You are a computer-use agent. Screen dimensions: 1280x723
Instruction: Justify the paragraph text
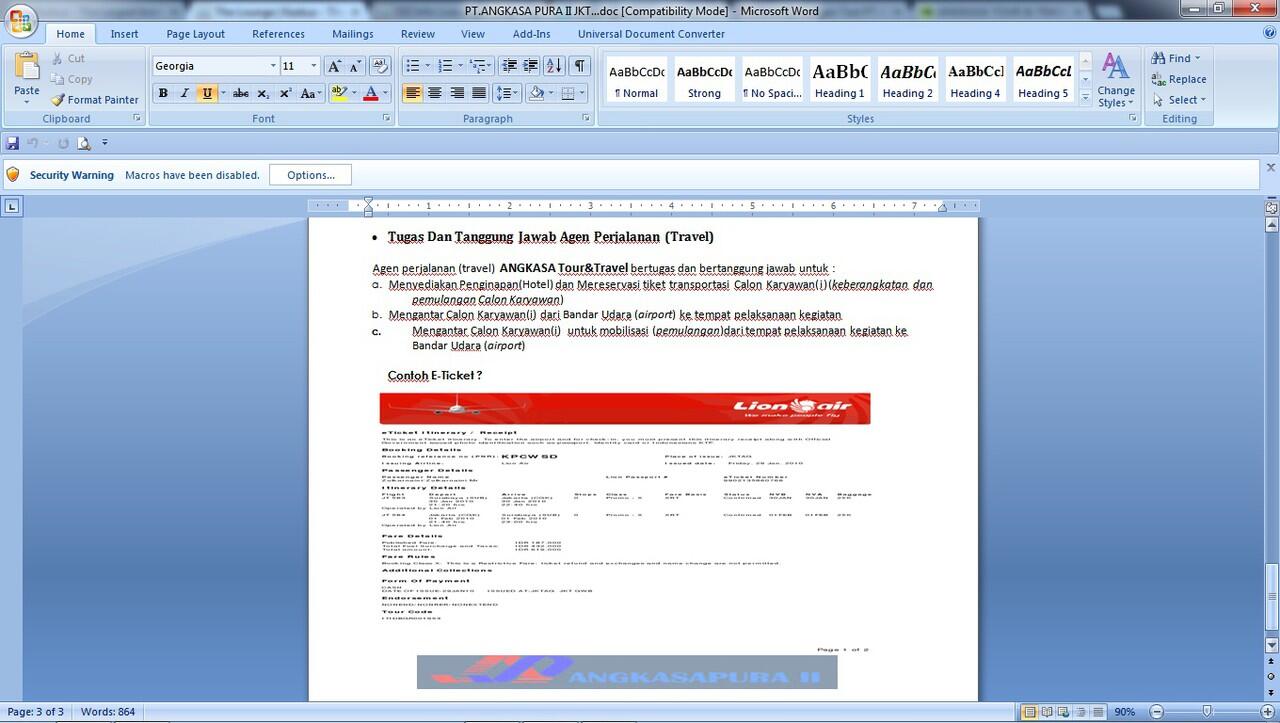coord(479,93)
